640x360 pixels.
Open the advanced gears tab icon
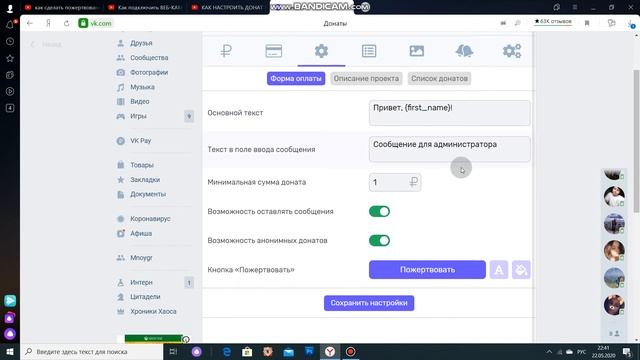tap(512, 51)
